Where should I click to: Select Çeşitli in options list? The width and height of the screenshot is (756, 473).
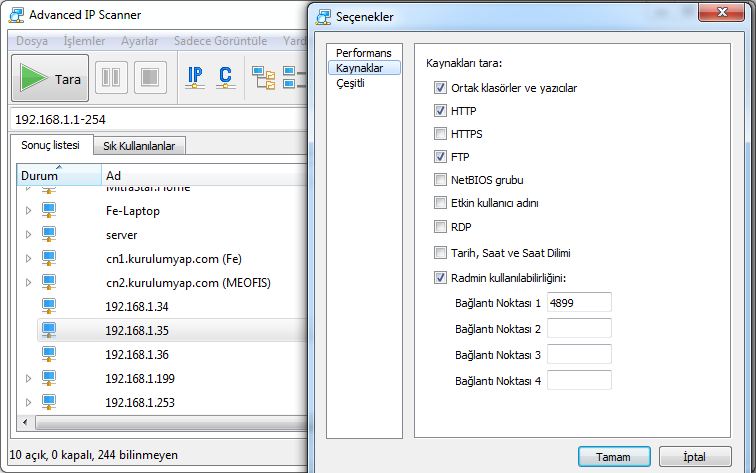click(351, 83)
